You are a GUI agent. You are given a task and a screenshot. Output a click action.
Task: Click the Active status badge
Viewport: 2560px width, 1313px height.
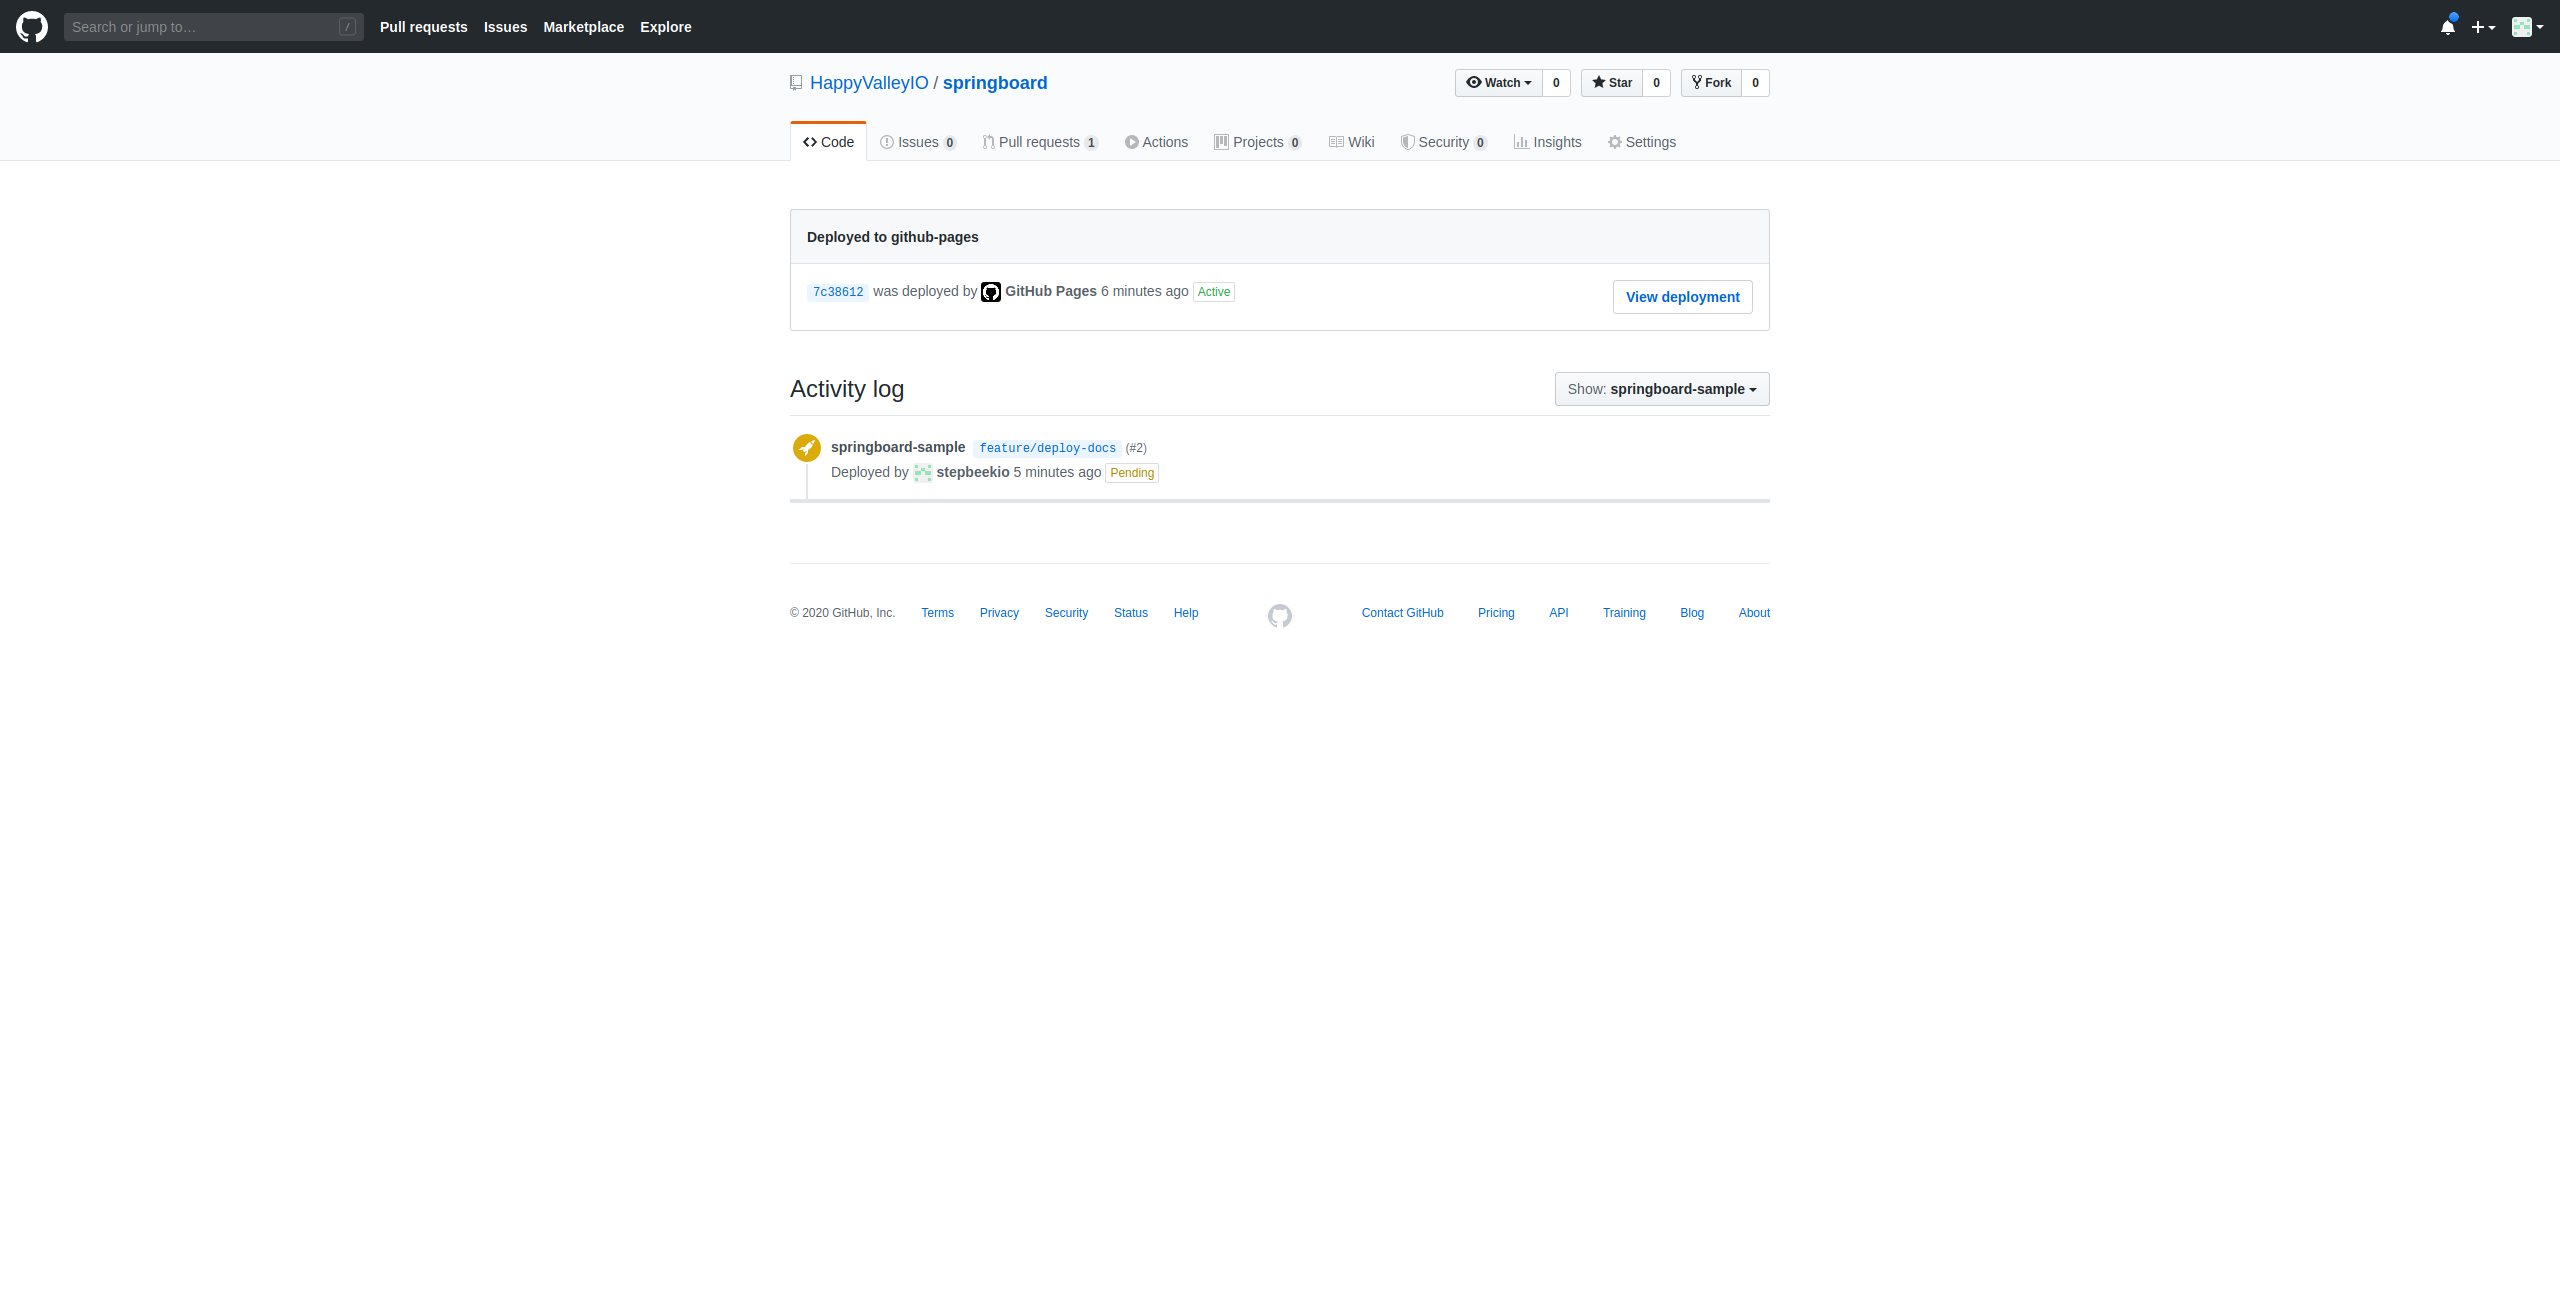(1214, 292)
